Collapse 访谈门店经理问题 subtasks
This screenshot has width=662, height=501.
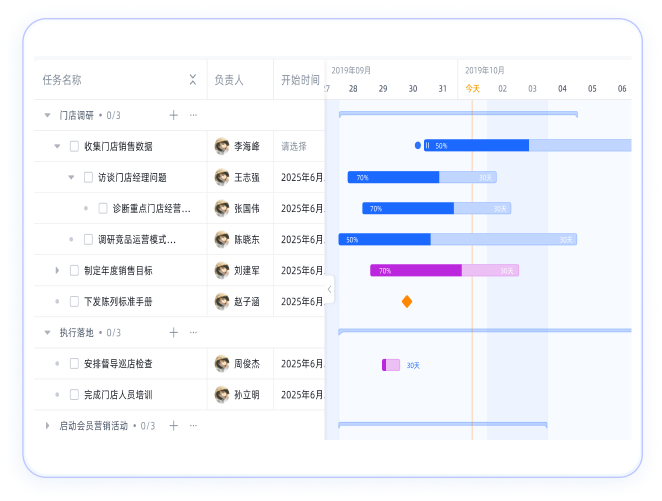(71, 177)
